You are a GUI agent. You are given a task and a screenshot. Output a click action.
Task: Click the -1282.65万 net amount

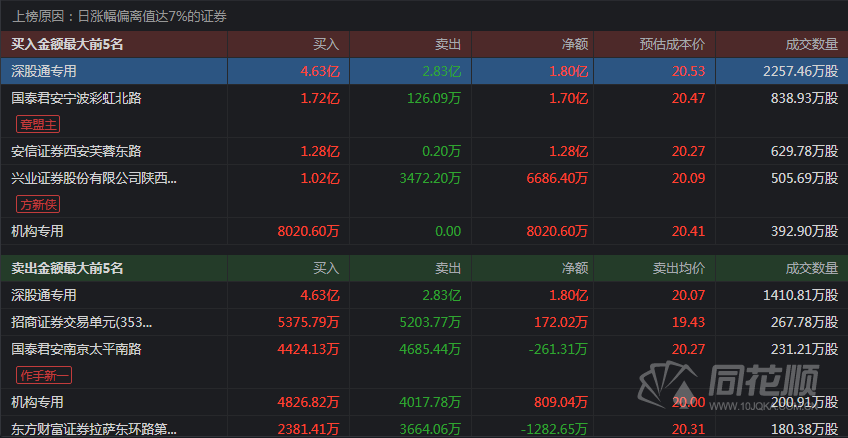point(555,430)
